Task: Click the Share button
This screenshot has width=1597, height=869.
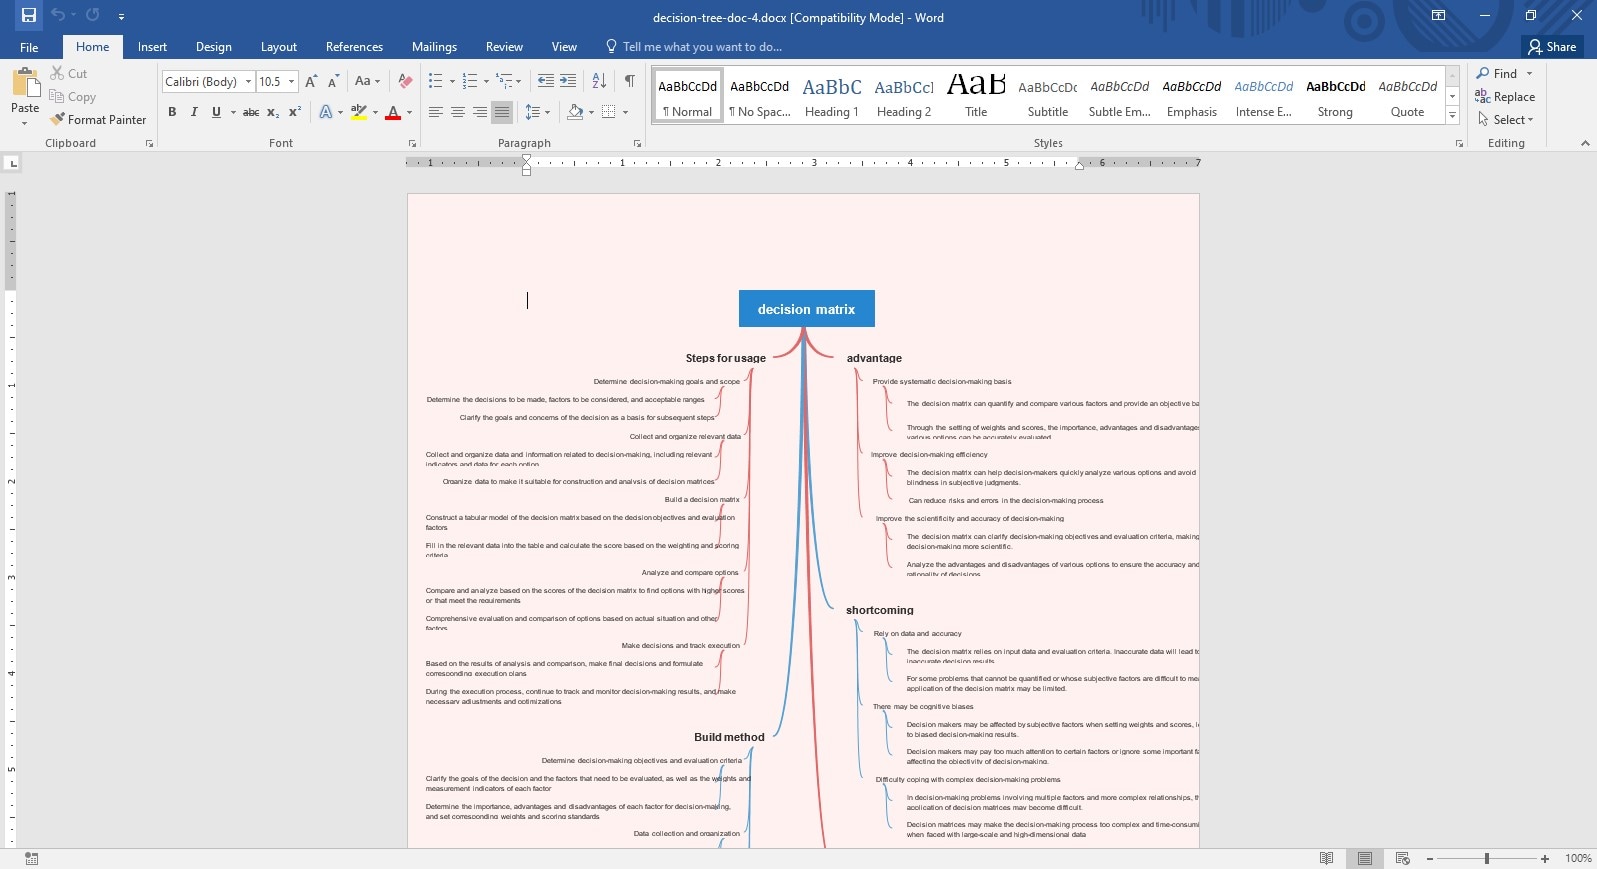Action: point(1552,47)
